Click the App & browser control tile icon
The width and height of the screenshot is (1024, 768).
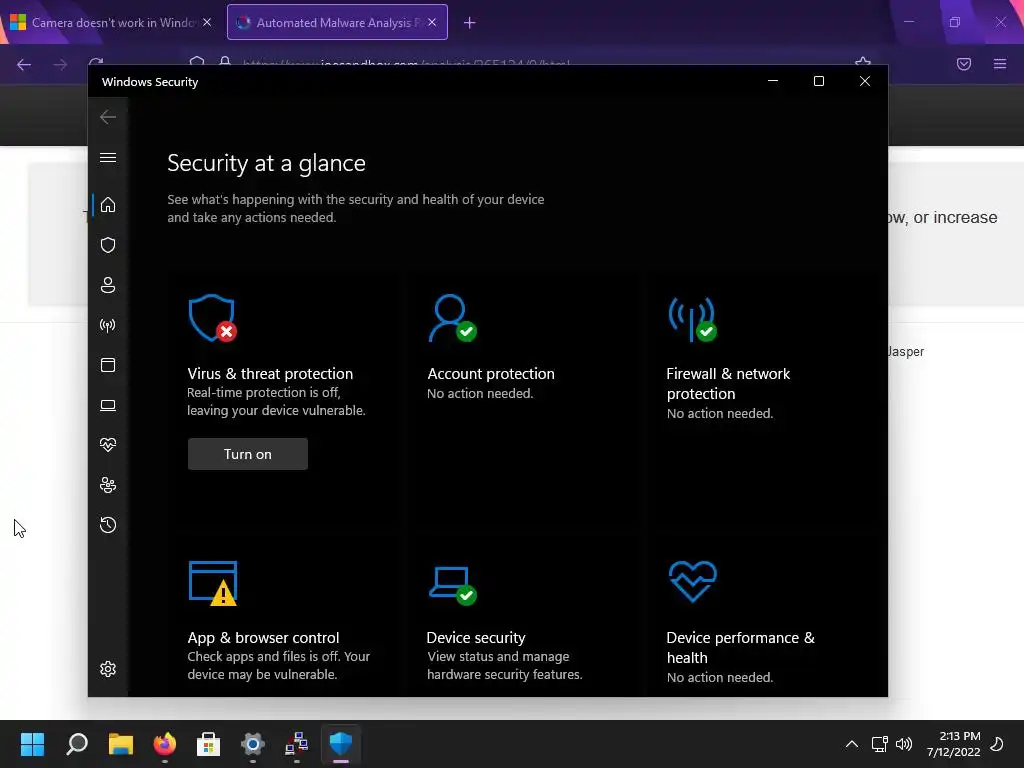pyautogui.click(x=212, y=583)
